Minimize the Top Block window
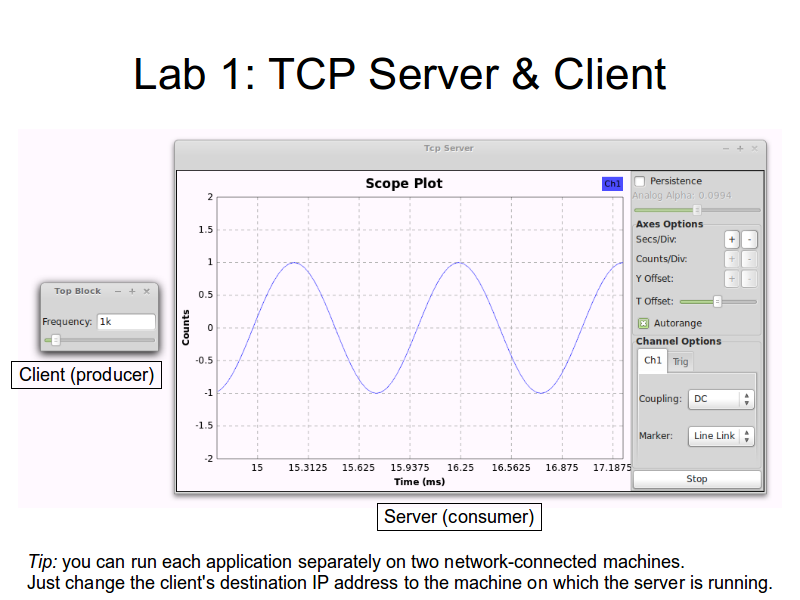 tap(118, 291)
